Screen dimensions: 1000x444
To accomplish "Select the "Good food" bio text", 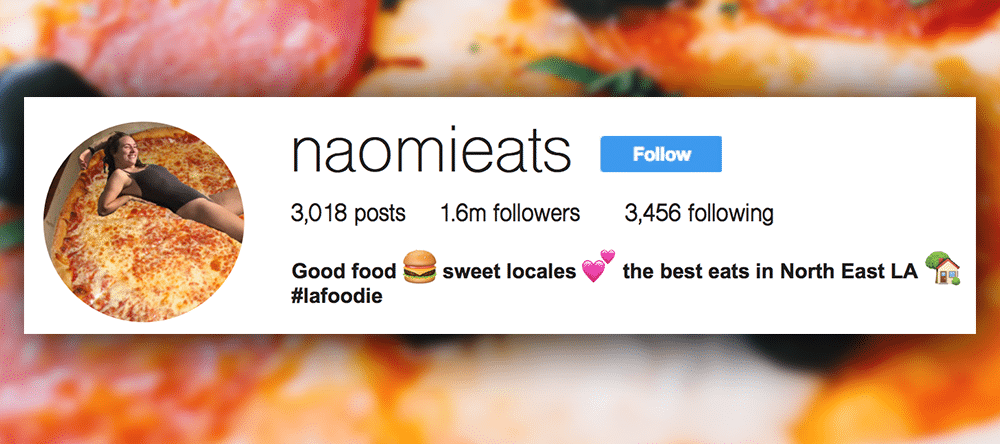I will [343, 271].
